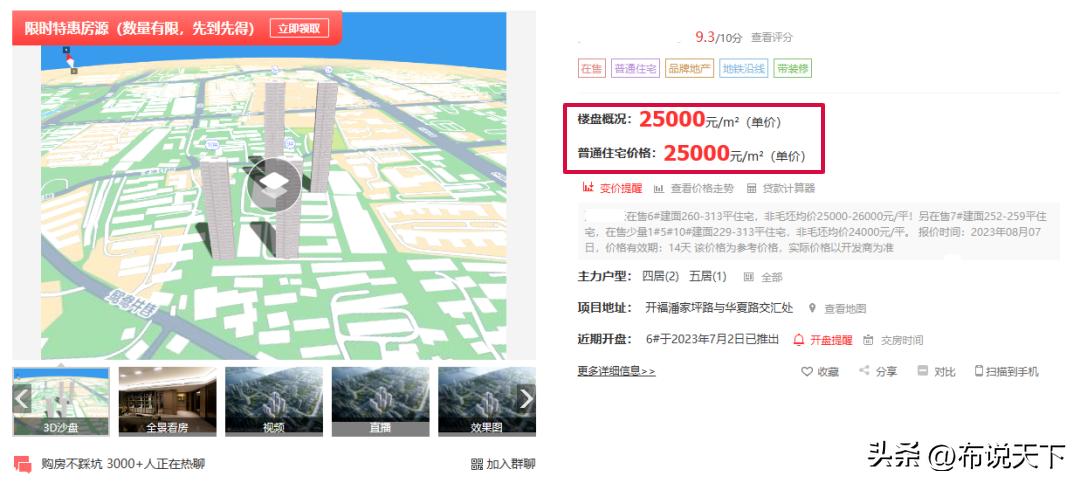Select the 视频 thumbnail

tap(273, 402)
